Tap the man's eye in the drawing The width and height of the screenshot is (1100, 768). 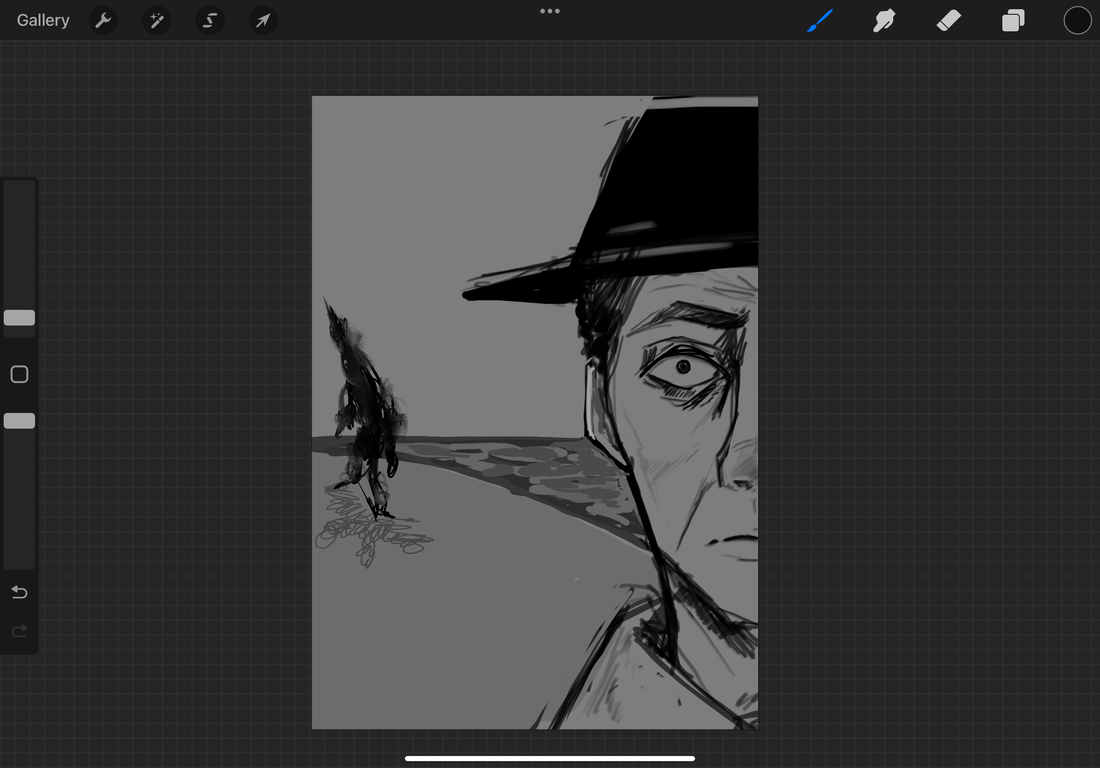click(683, 368)
